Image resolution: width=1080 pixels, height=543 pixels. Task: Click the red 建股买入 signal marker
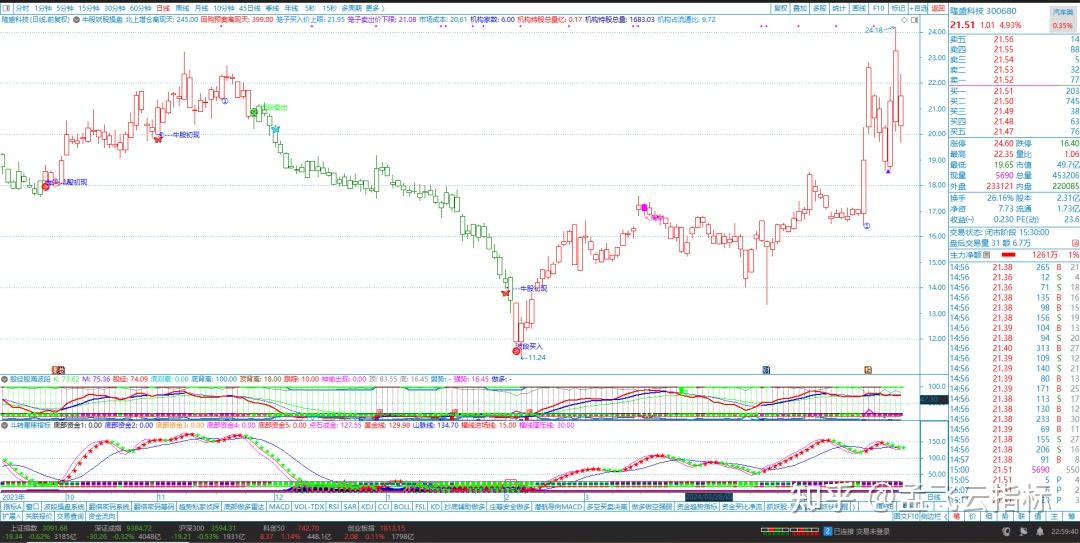click(x=516, y=350)
